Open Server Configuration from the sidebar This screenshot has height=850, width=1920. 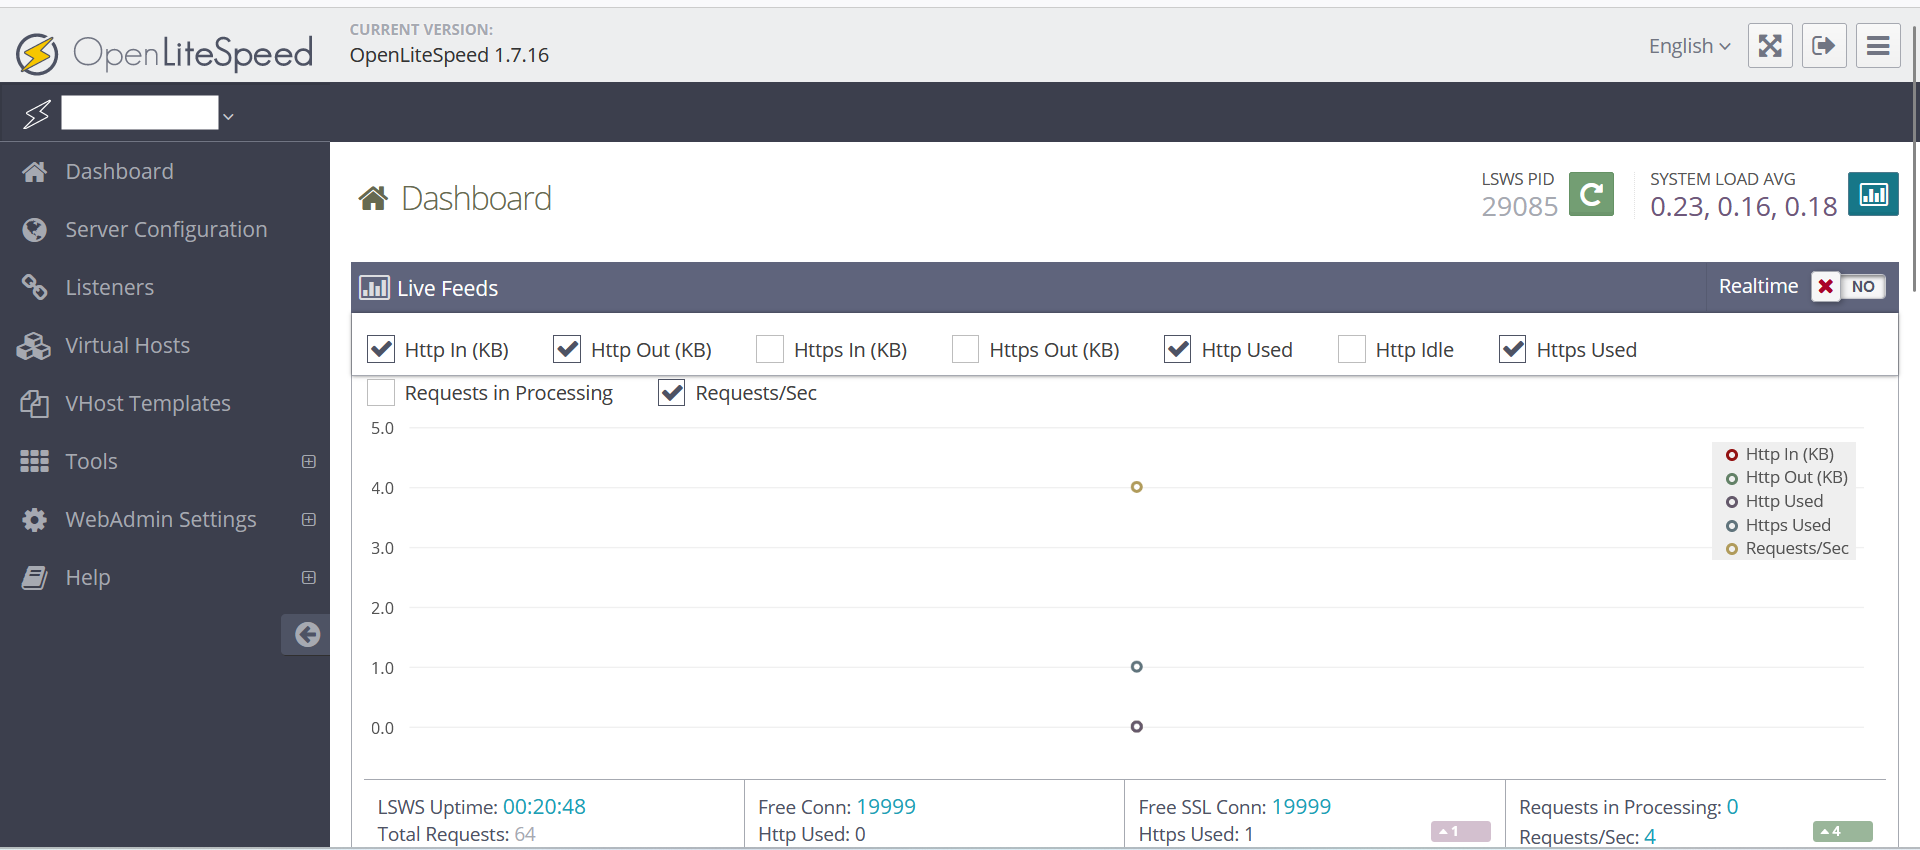(166, 230)
